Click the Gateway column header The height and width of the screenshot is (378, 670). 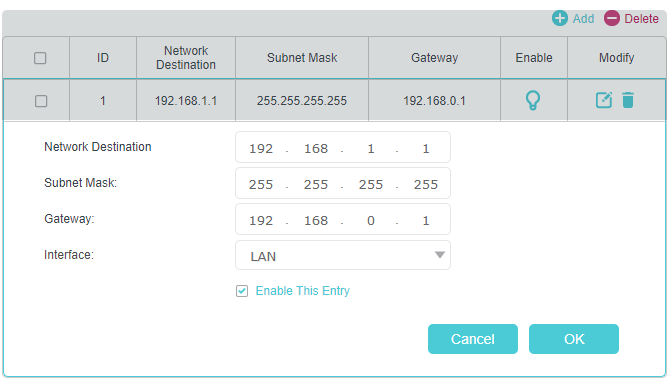click(434, 58)
